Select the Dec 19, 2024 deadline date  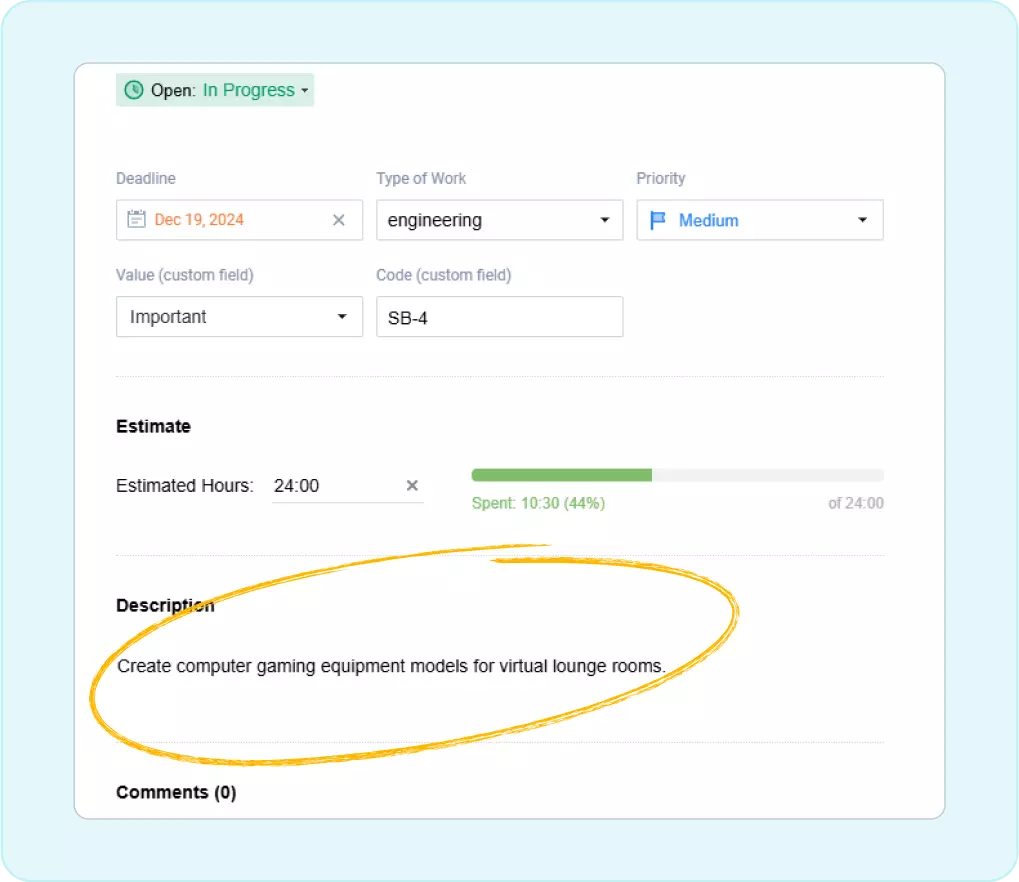point(198,219)
